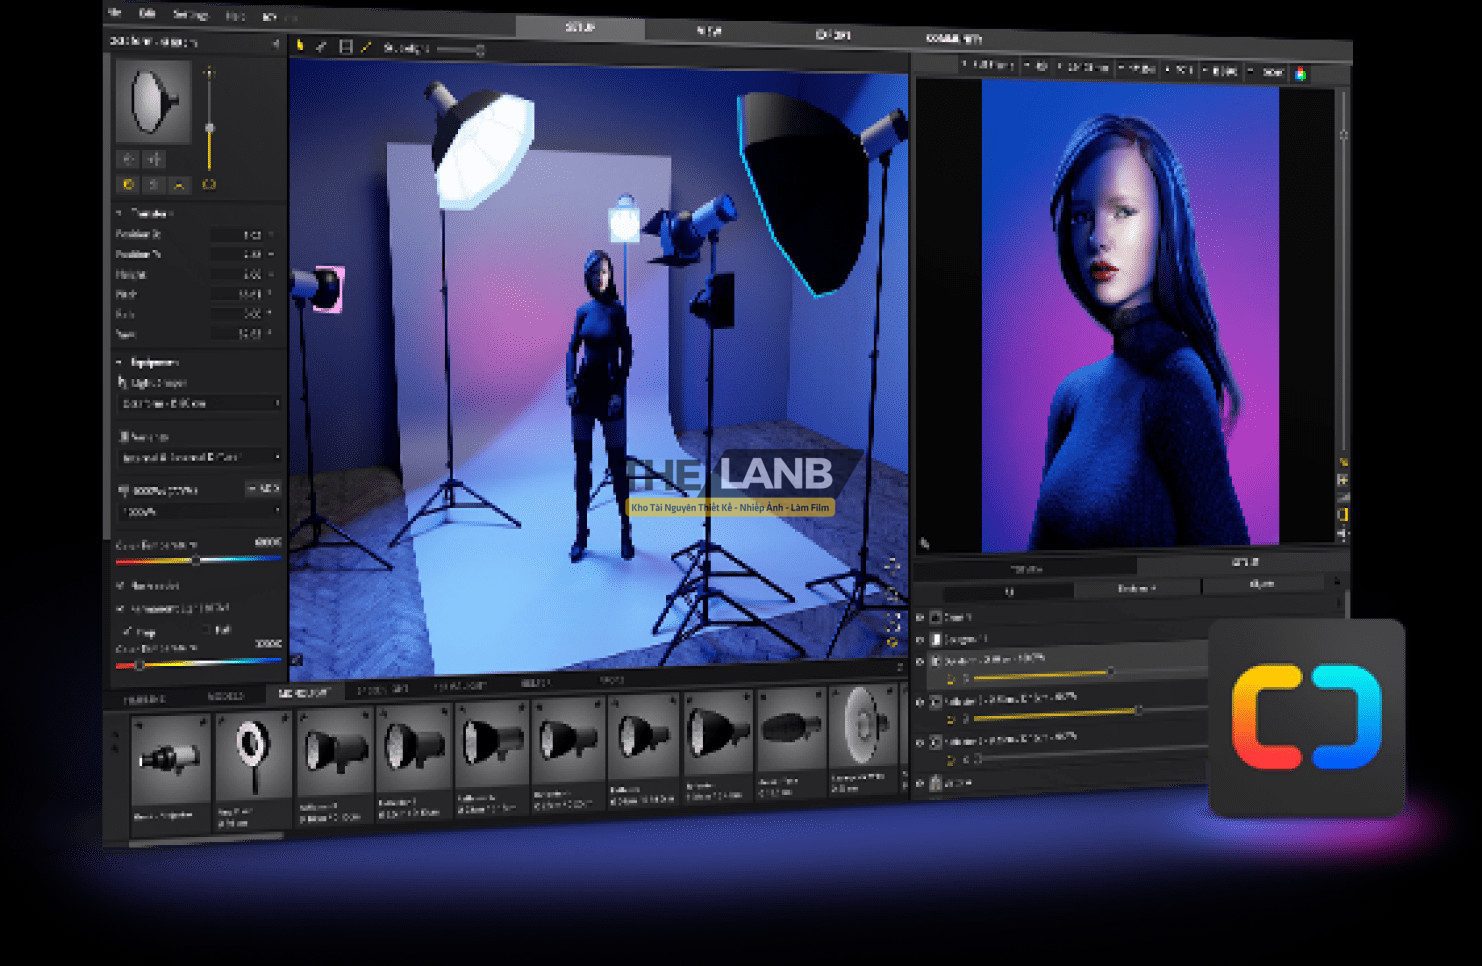Adjust the upper color temperature slider
The width and height of the screenshot is (1482, 966).
pyautogui.click(x=196, y=561)
